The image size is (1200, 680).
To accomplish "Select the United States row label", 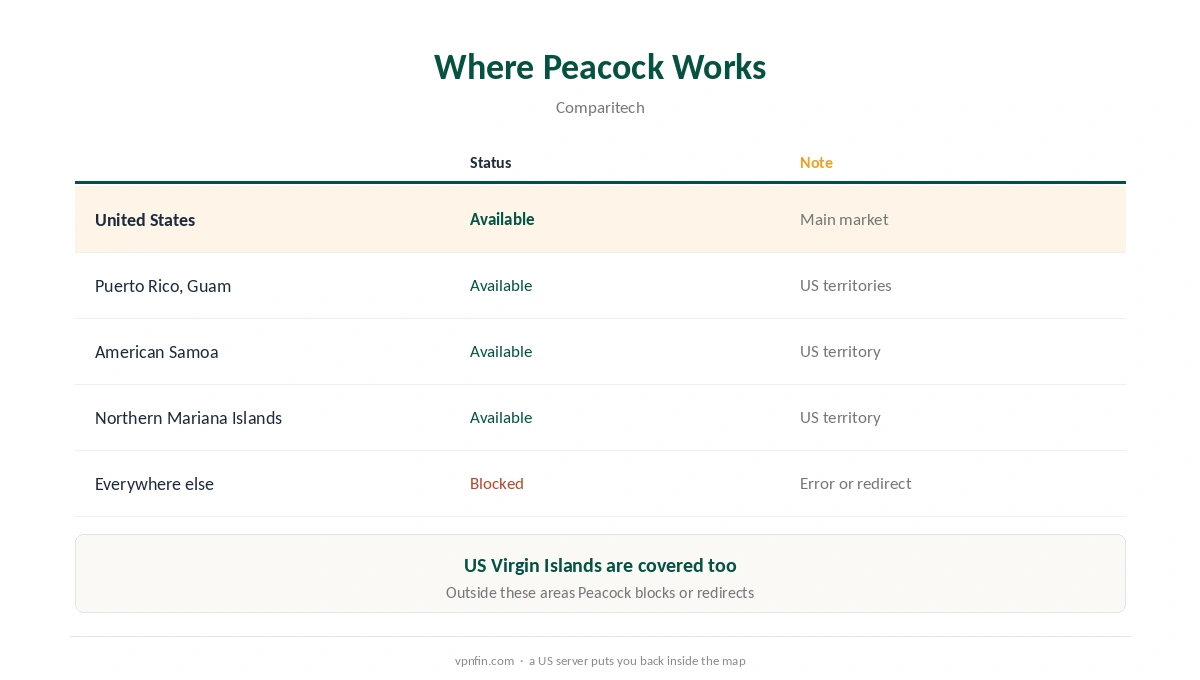I will coord(145,220).
